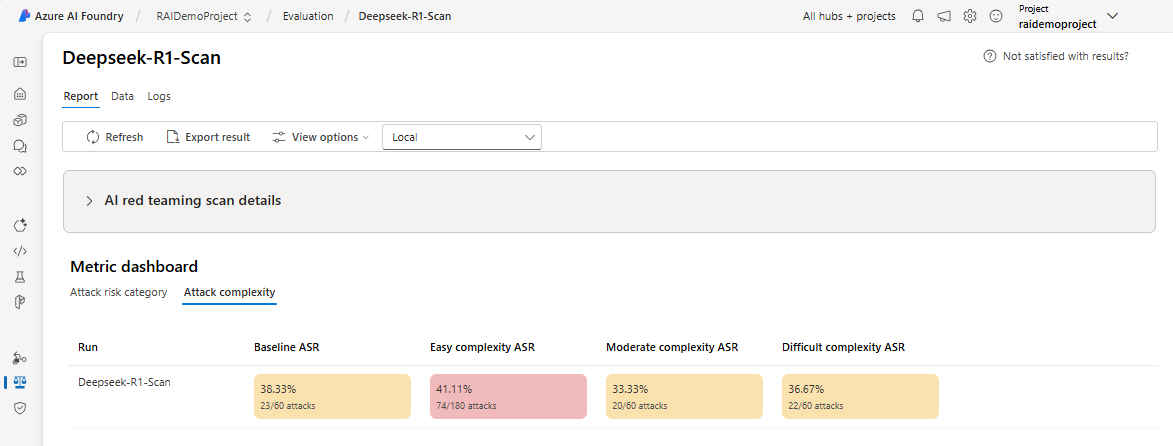Select the Attack risk category tab
The height and width of the screenshot is (446, 1173).
(x=118, y=293)
